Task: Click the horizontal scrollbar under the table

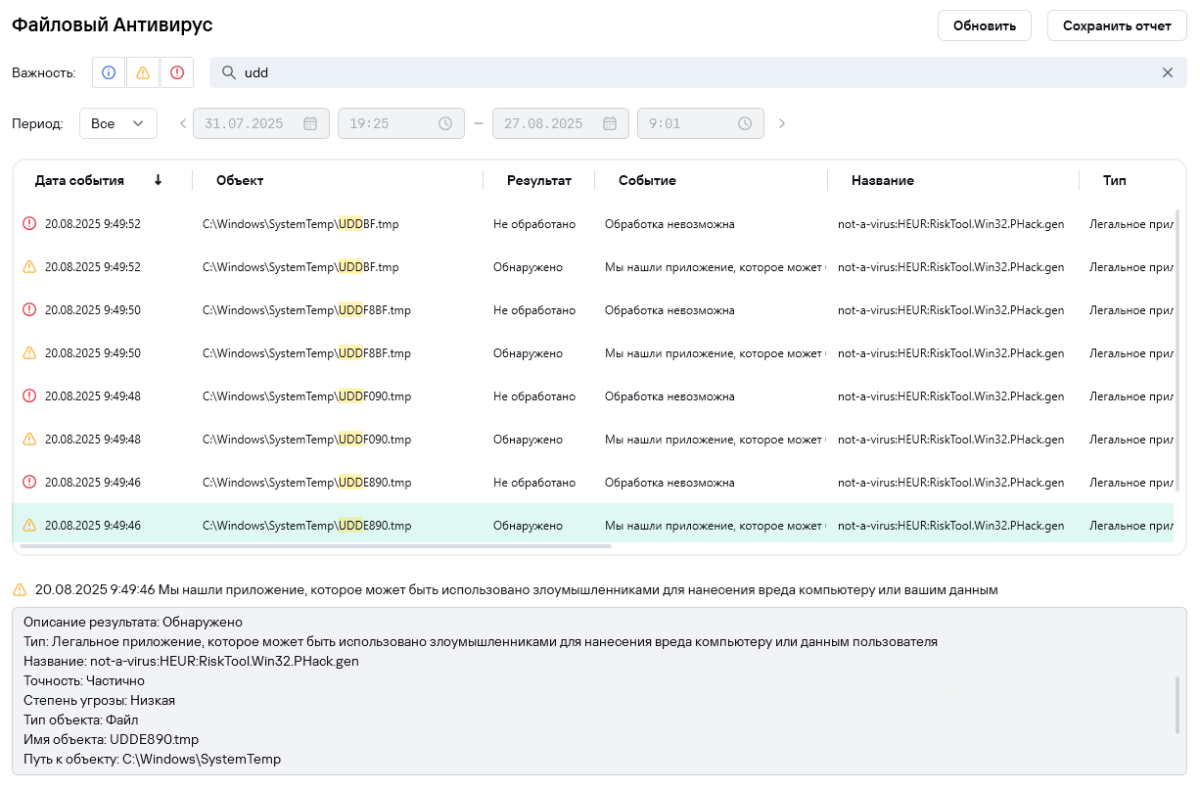Action: (315, 546)
